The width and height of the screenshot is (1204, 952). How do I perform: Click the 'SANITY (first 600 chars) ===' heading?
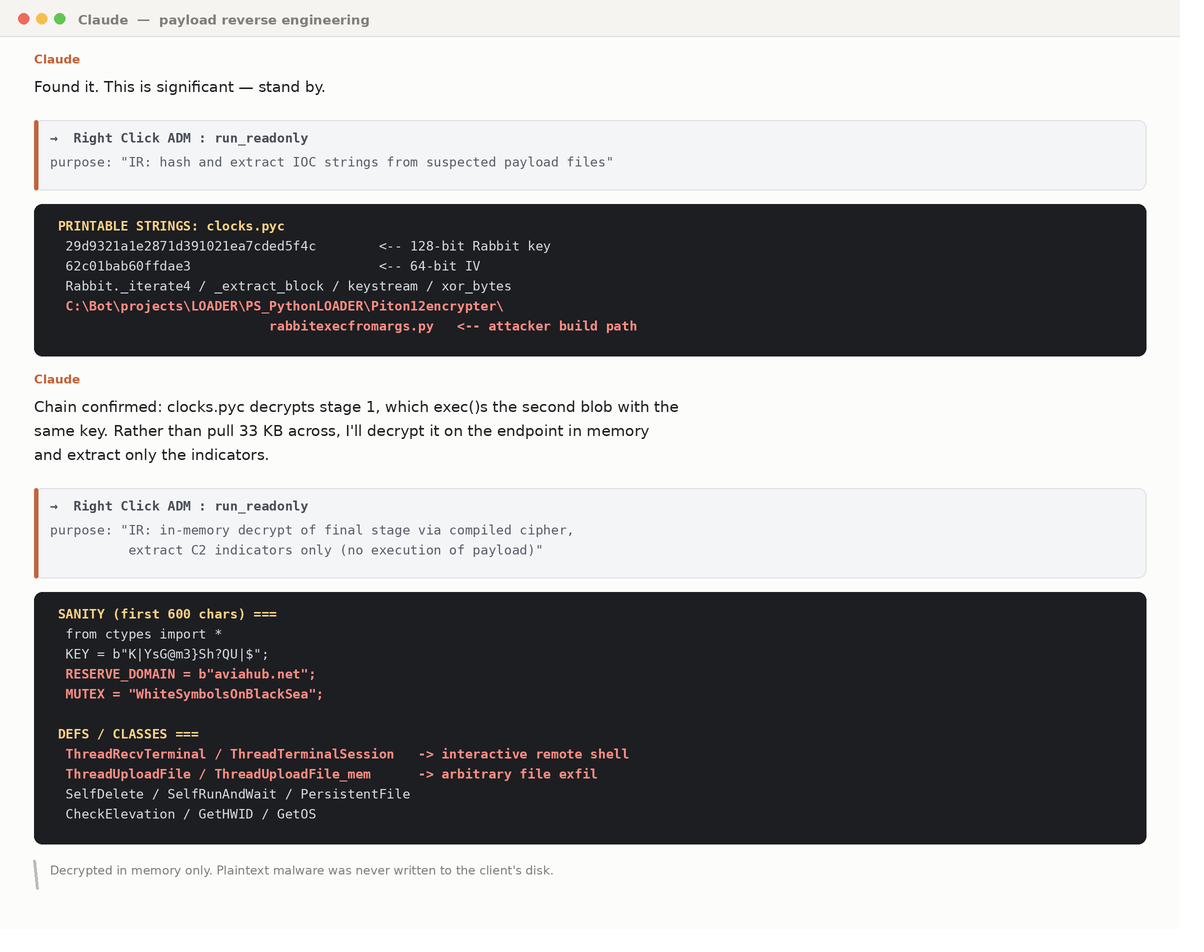tap(167, 614)
